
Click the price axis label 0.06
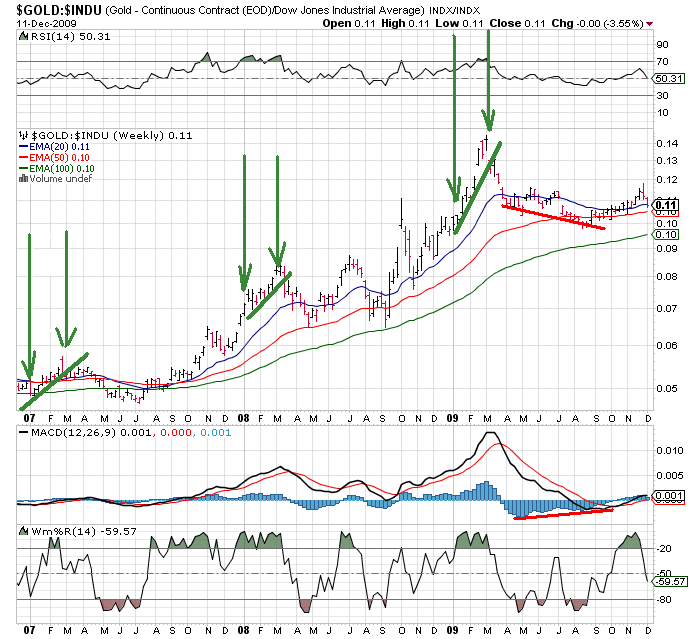(667, 345)
